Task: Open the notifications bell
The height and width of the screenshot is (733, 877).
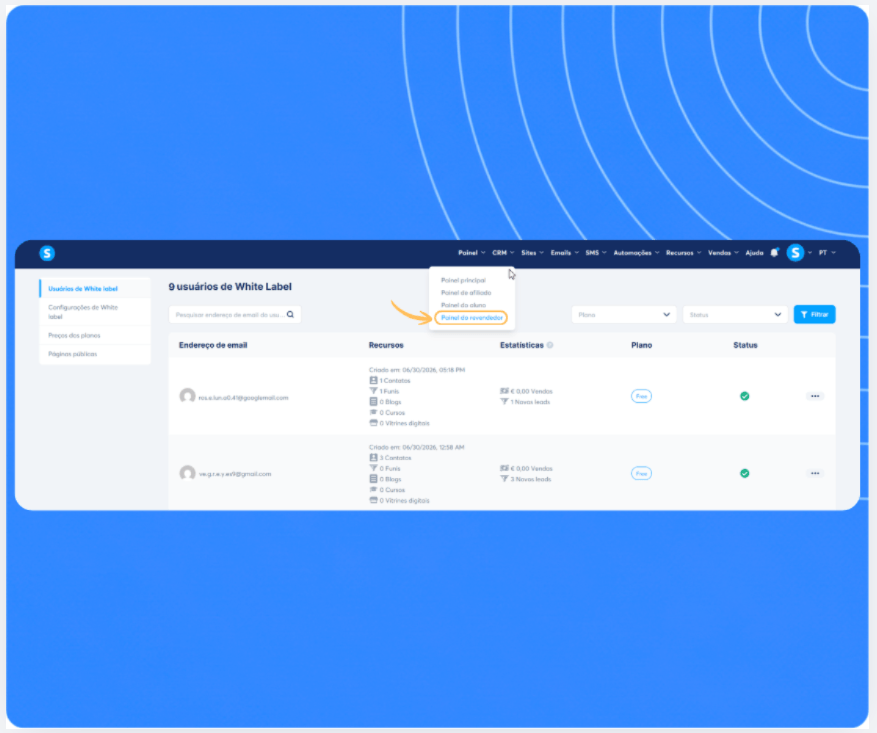Action: 774,253
